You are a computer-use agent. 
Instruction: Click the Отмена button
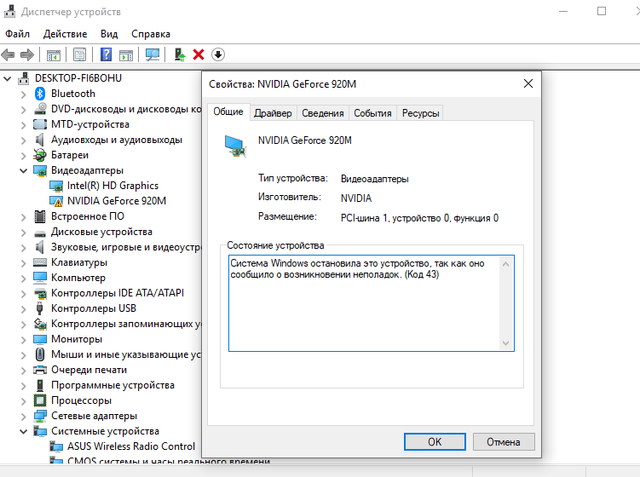tap(503, 442)
